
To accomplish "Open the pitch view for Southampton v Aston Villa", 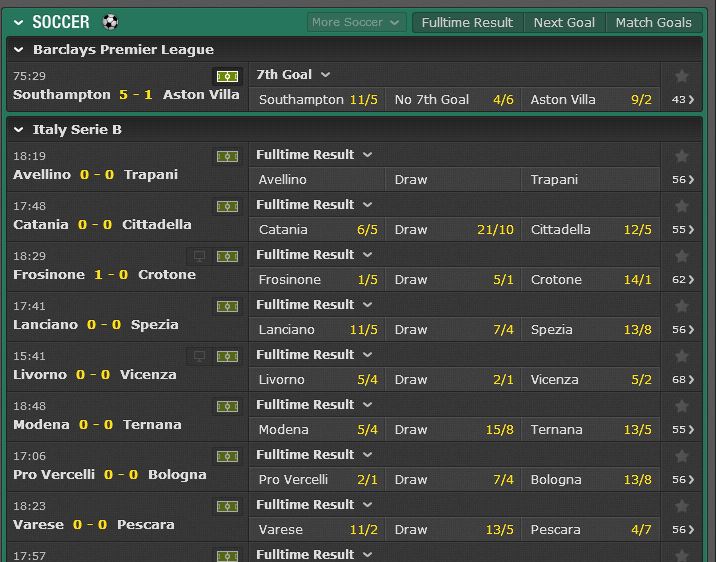I will 227,76.
